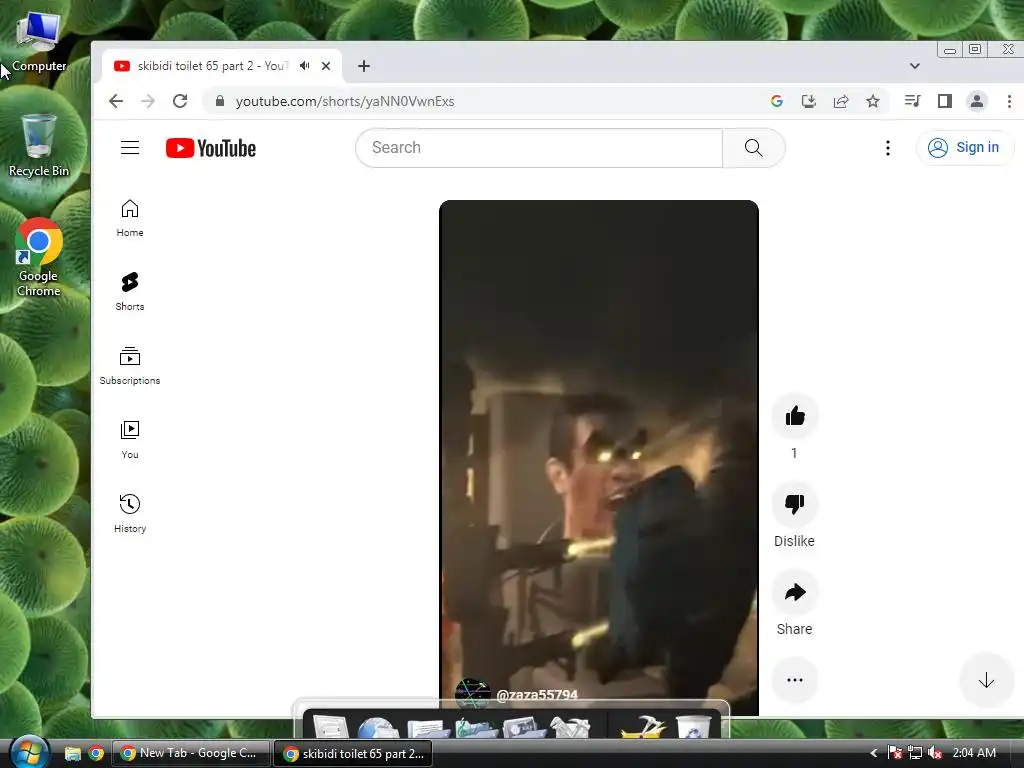Toggle Chrome side panel
1024x768 pixels.
click(944, 101)
